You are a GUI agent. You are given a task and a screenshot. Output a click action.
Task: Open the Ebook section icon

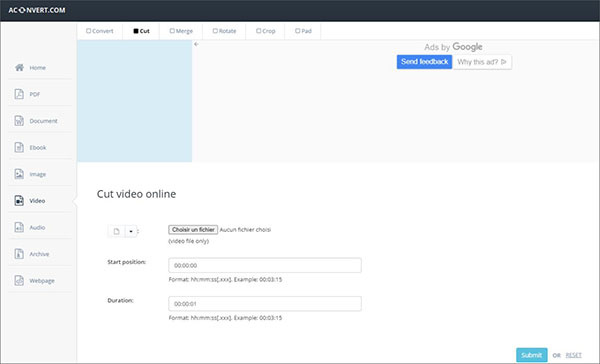(19, 147)
